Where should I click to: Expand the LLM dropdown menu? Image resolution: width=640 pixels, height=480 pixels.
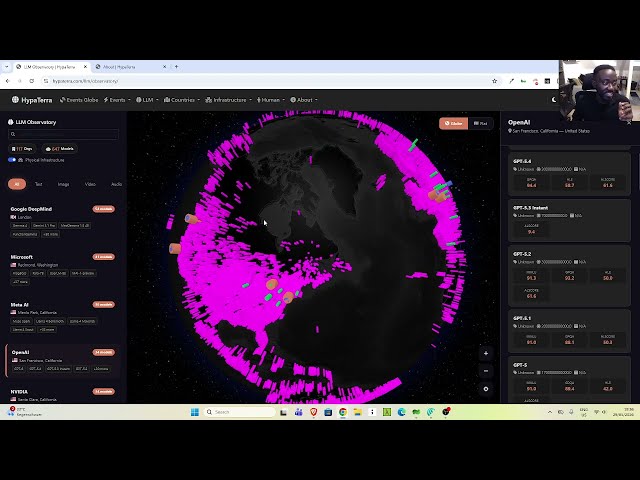coord(147,100)
